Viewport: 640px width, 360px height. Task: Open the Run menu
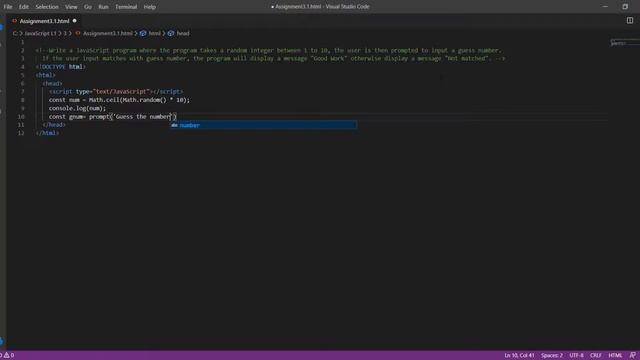[x=103, y=7]
